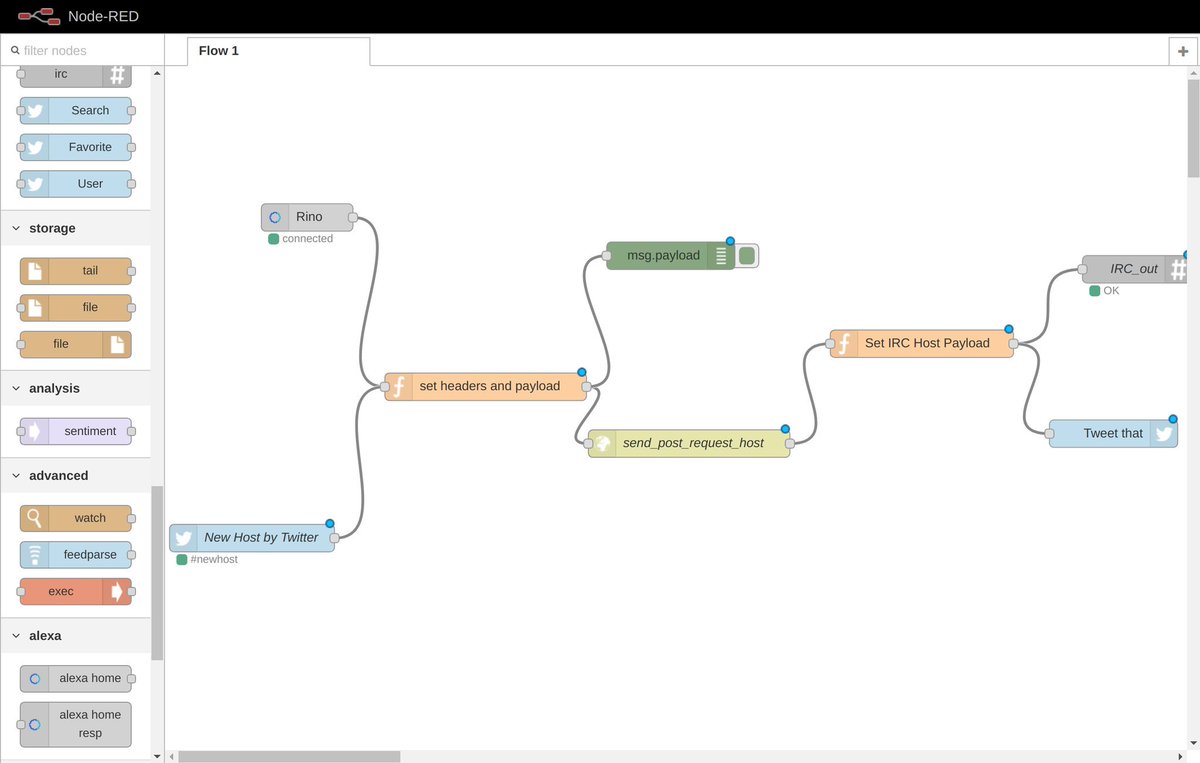Click the palette vertical scrollbar thumb
The height and width of the screenshot is (763, 1200).
(157, 573)
